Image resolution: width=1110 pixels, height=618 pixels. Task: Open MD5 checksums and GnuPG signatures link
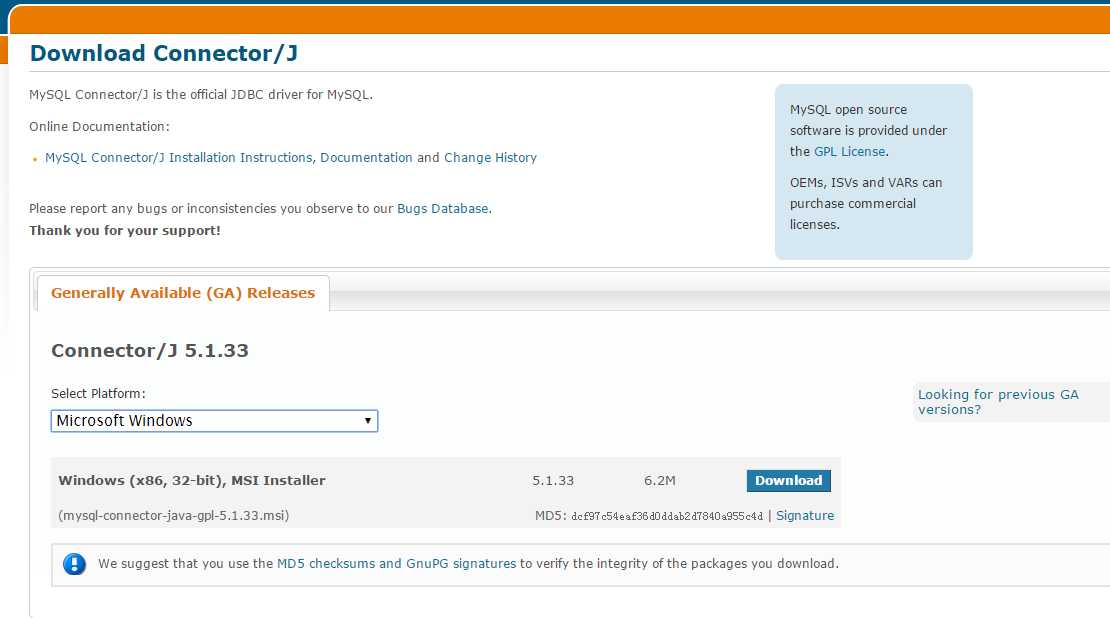(396, 564)
